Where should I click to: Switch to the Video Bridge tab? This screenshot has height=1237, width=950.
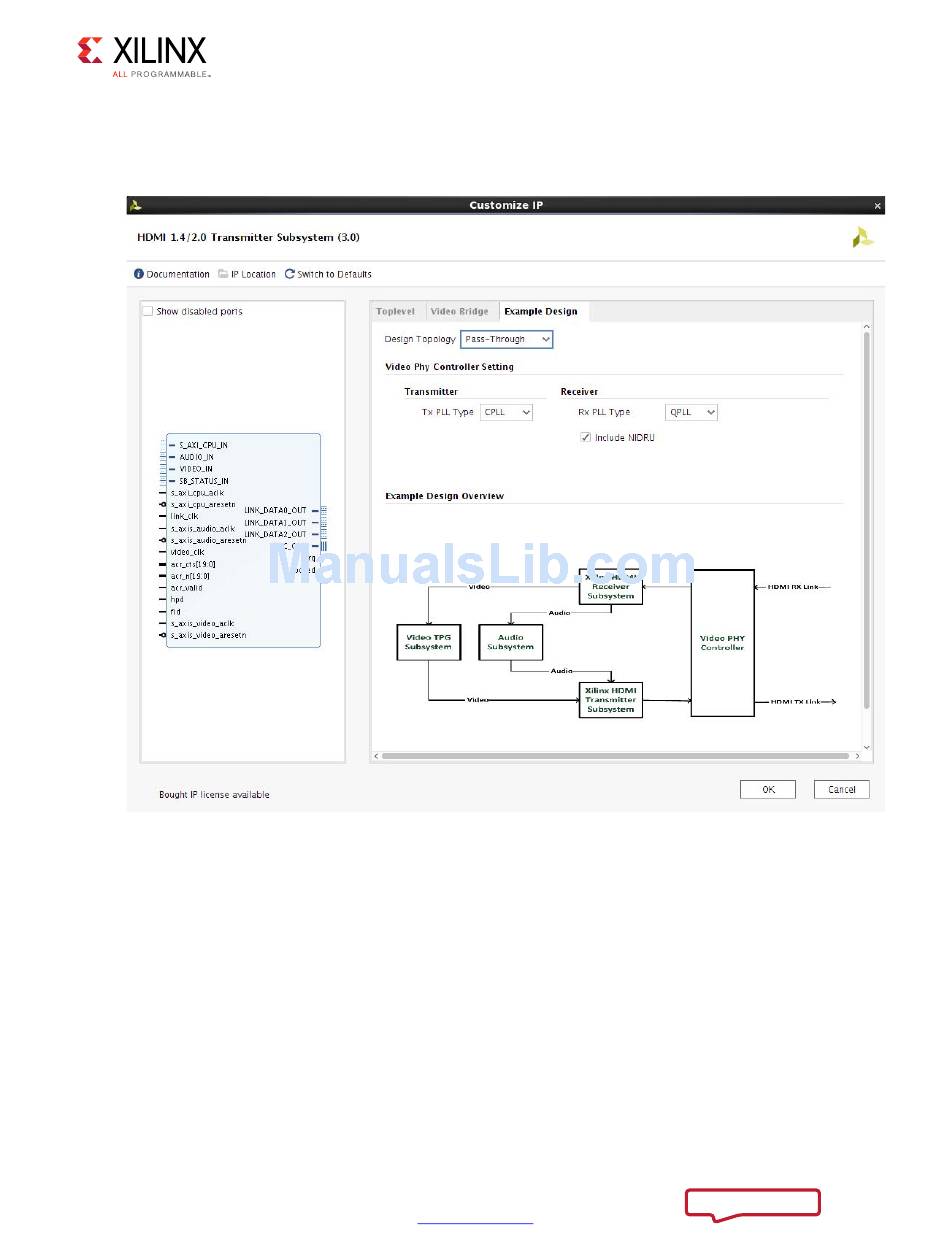(460, 311)
